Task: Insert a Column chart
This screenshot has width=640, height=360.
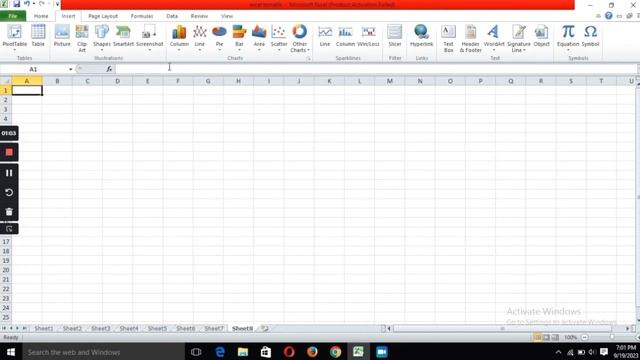Action: 179,38
